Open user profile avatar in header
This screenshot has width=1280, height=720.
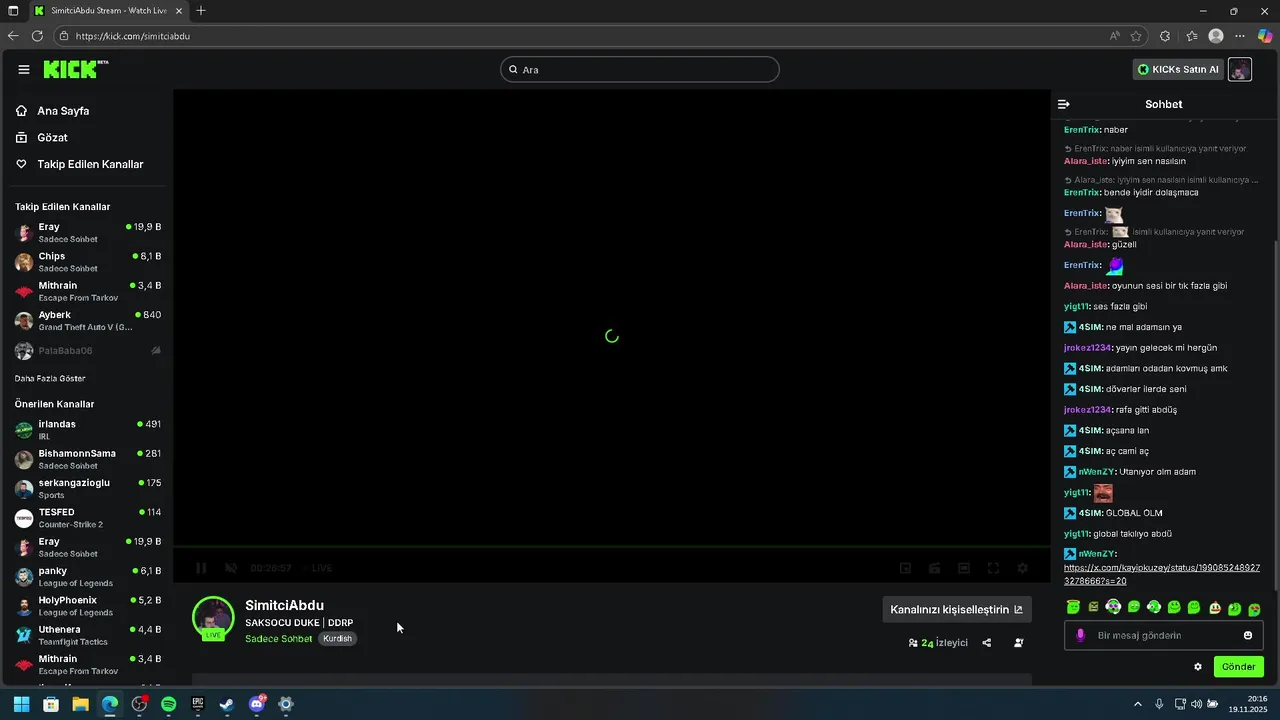(1239, 69)
